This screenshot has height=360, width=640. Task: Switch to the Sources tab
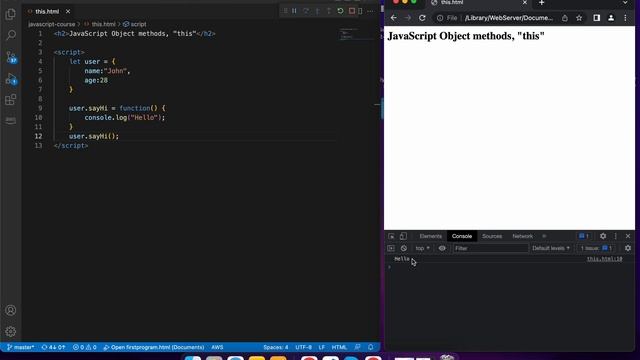point(492,236)
